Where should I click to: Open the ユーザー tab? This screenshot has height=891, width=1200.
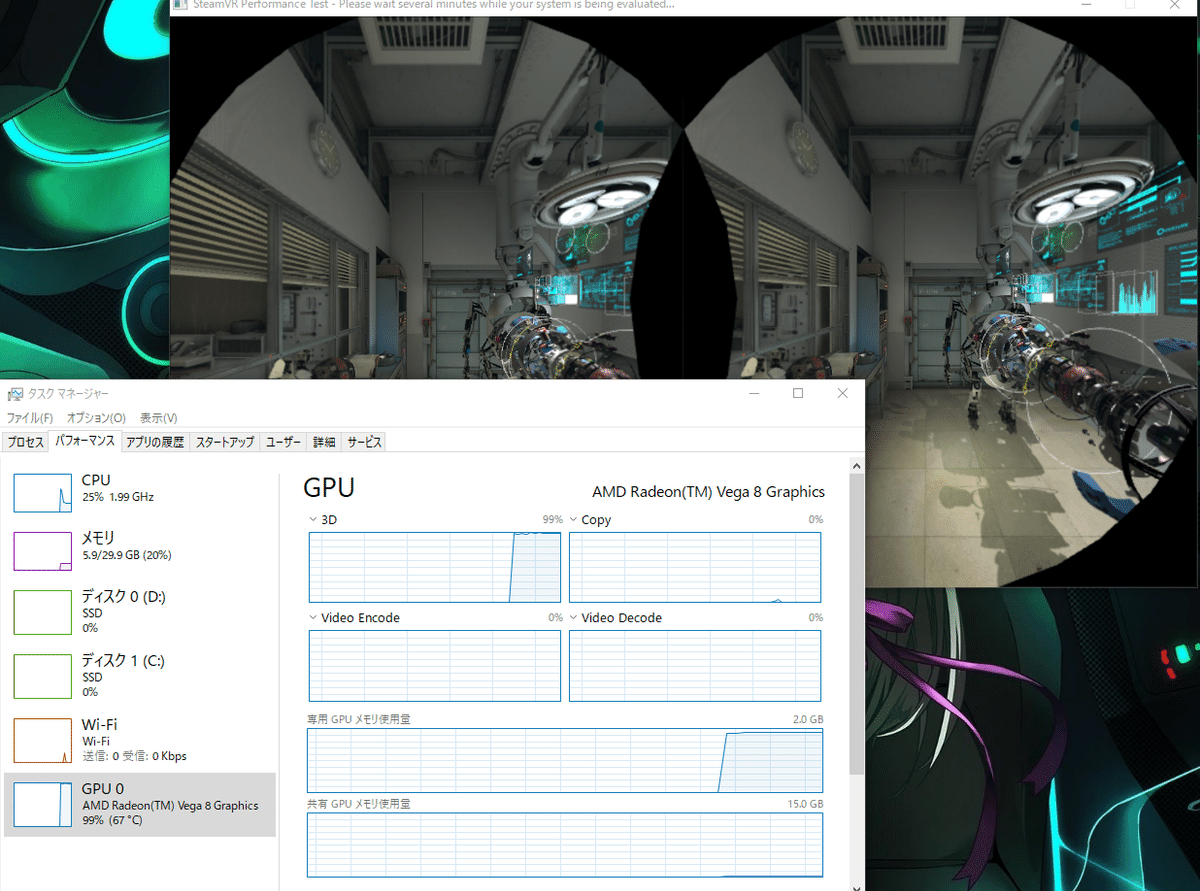pyautogui.click(x=284, y=442)
